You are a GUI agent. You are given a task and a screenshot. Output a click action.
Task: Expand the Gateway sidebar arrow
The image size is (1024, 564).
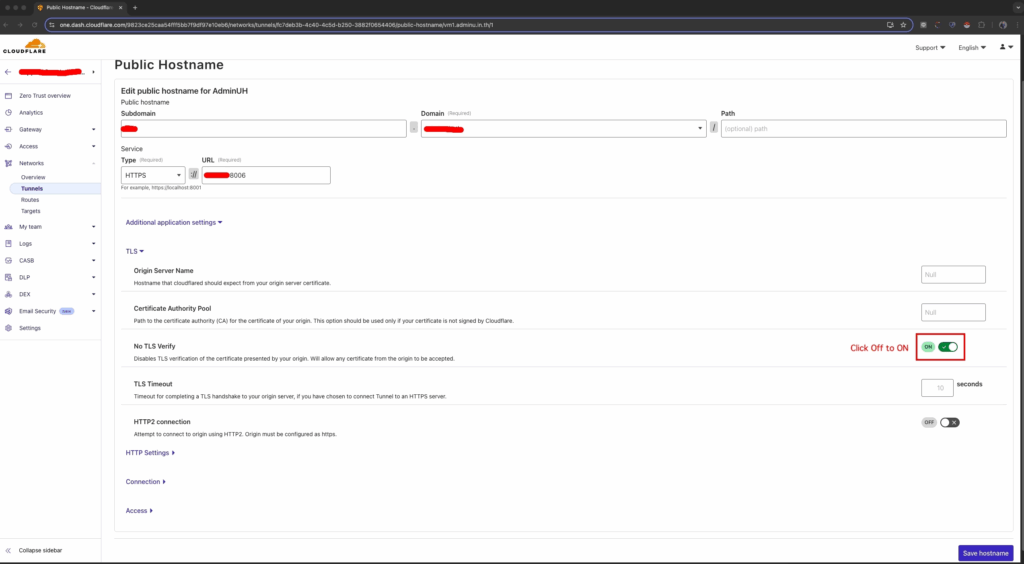(x=93, y=130)
